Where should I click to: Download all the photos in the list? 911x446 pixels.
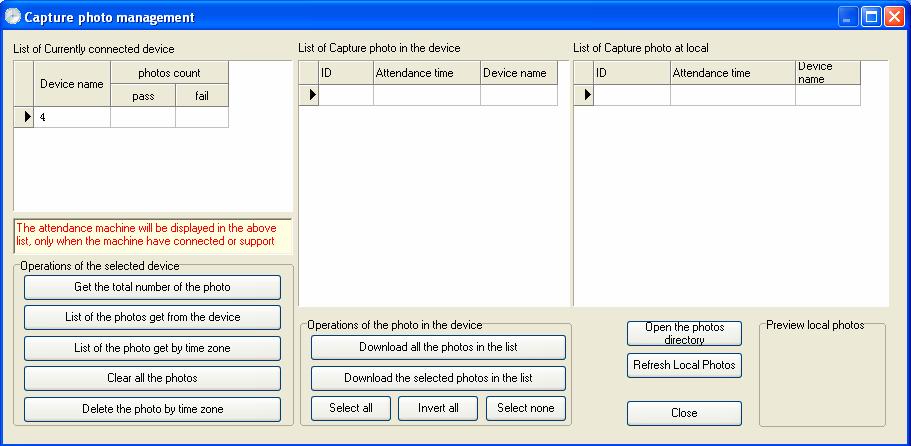(x=438, y=347)
